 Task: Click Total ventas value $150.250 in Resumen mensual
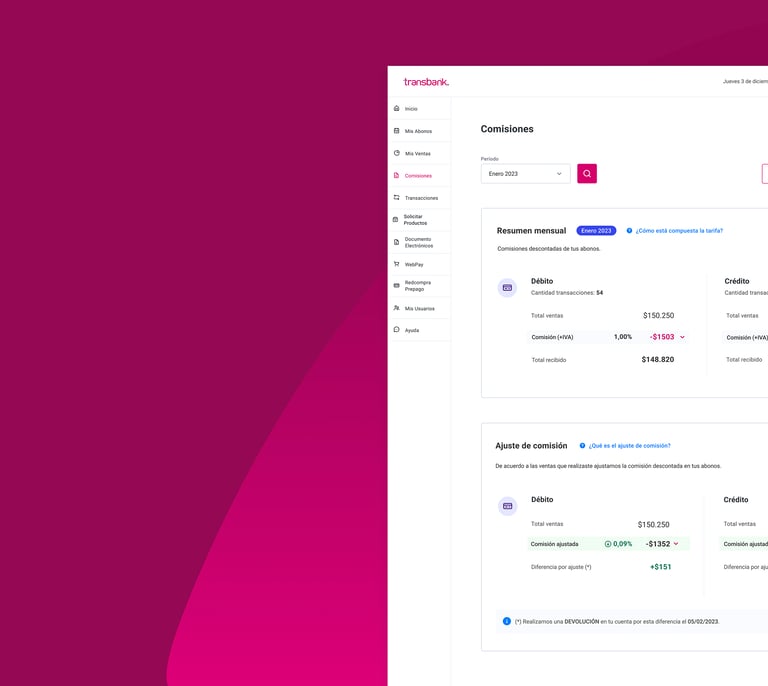tap(658, 315)
